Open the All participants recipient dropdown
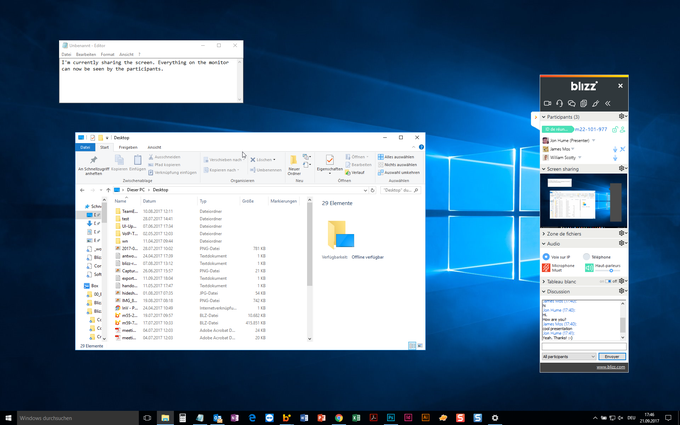The image size is (680, 425). coord(569,356)
